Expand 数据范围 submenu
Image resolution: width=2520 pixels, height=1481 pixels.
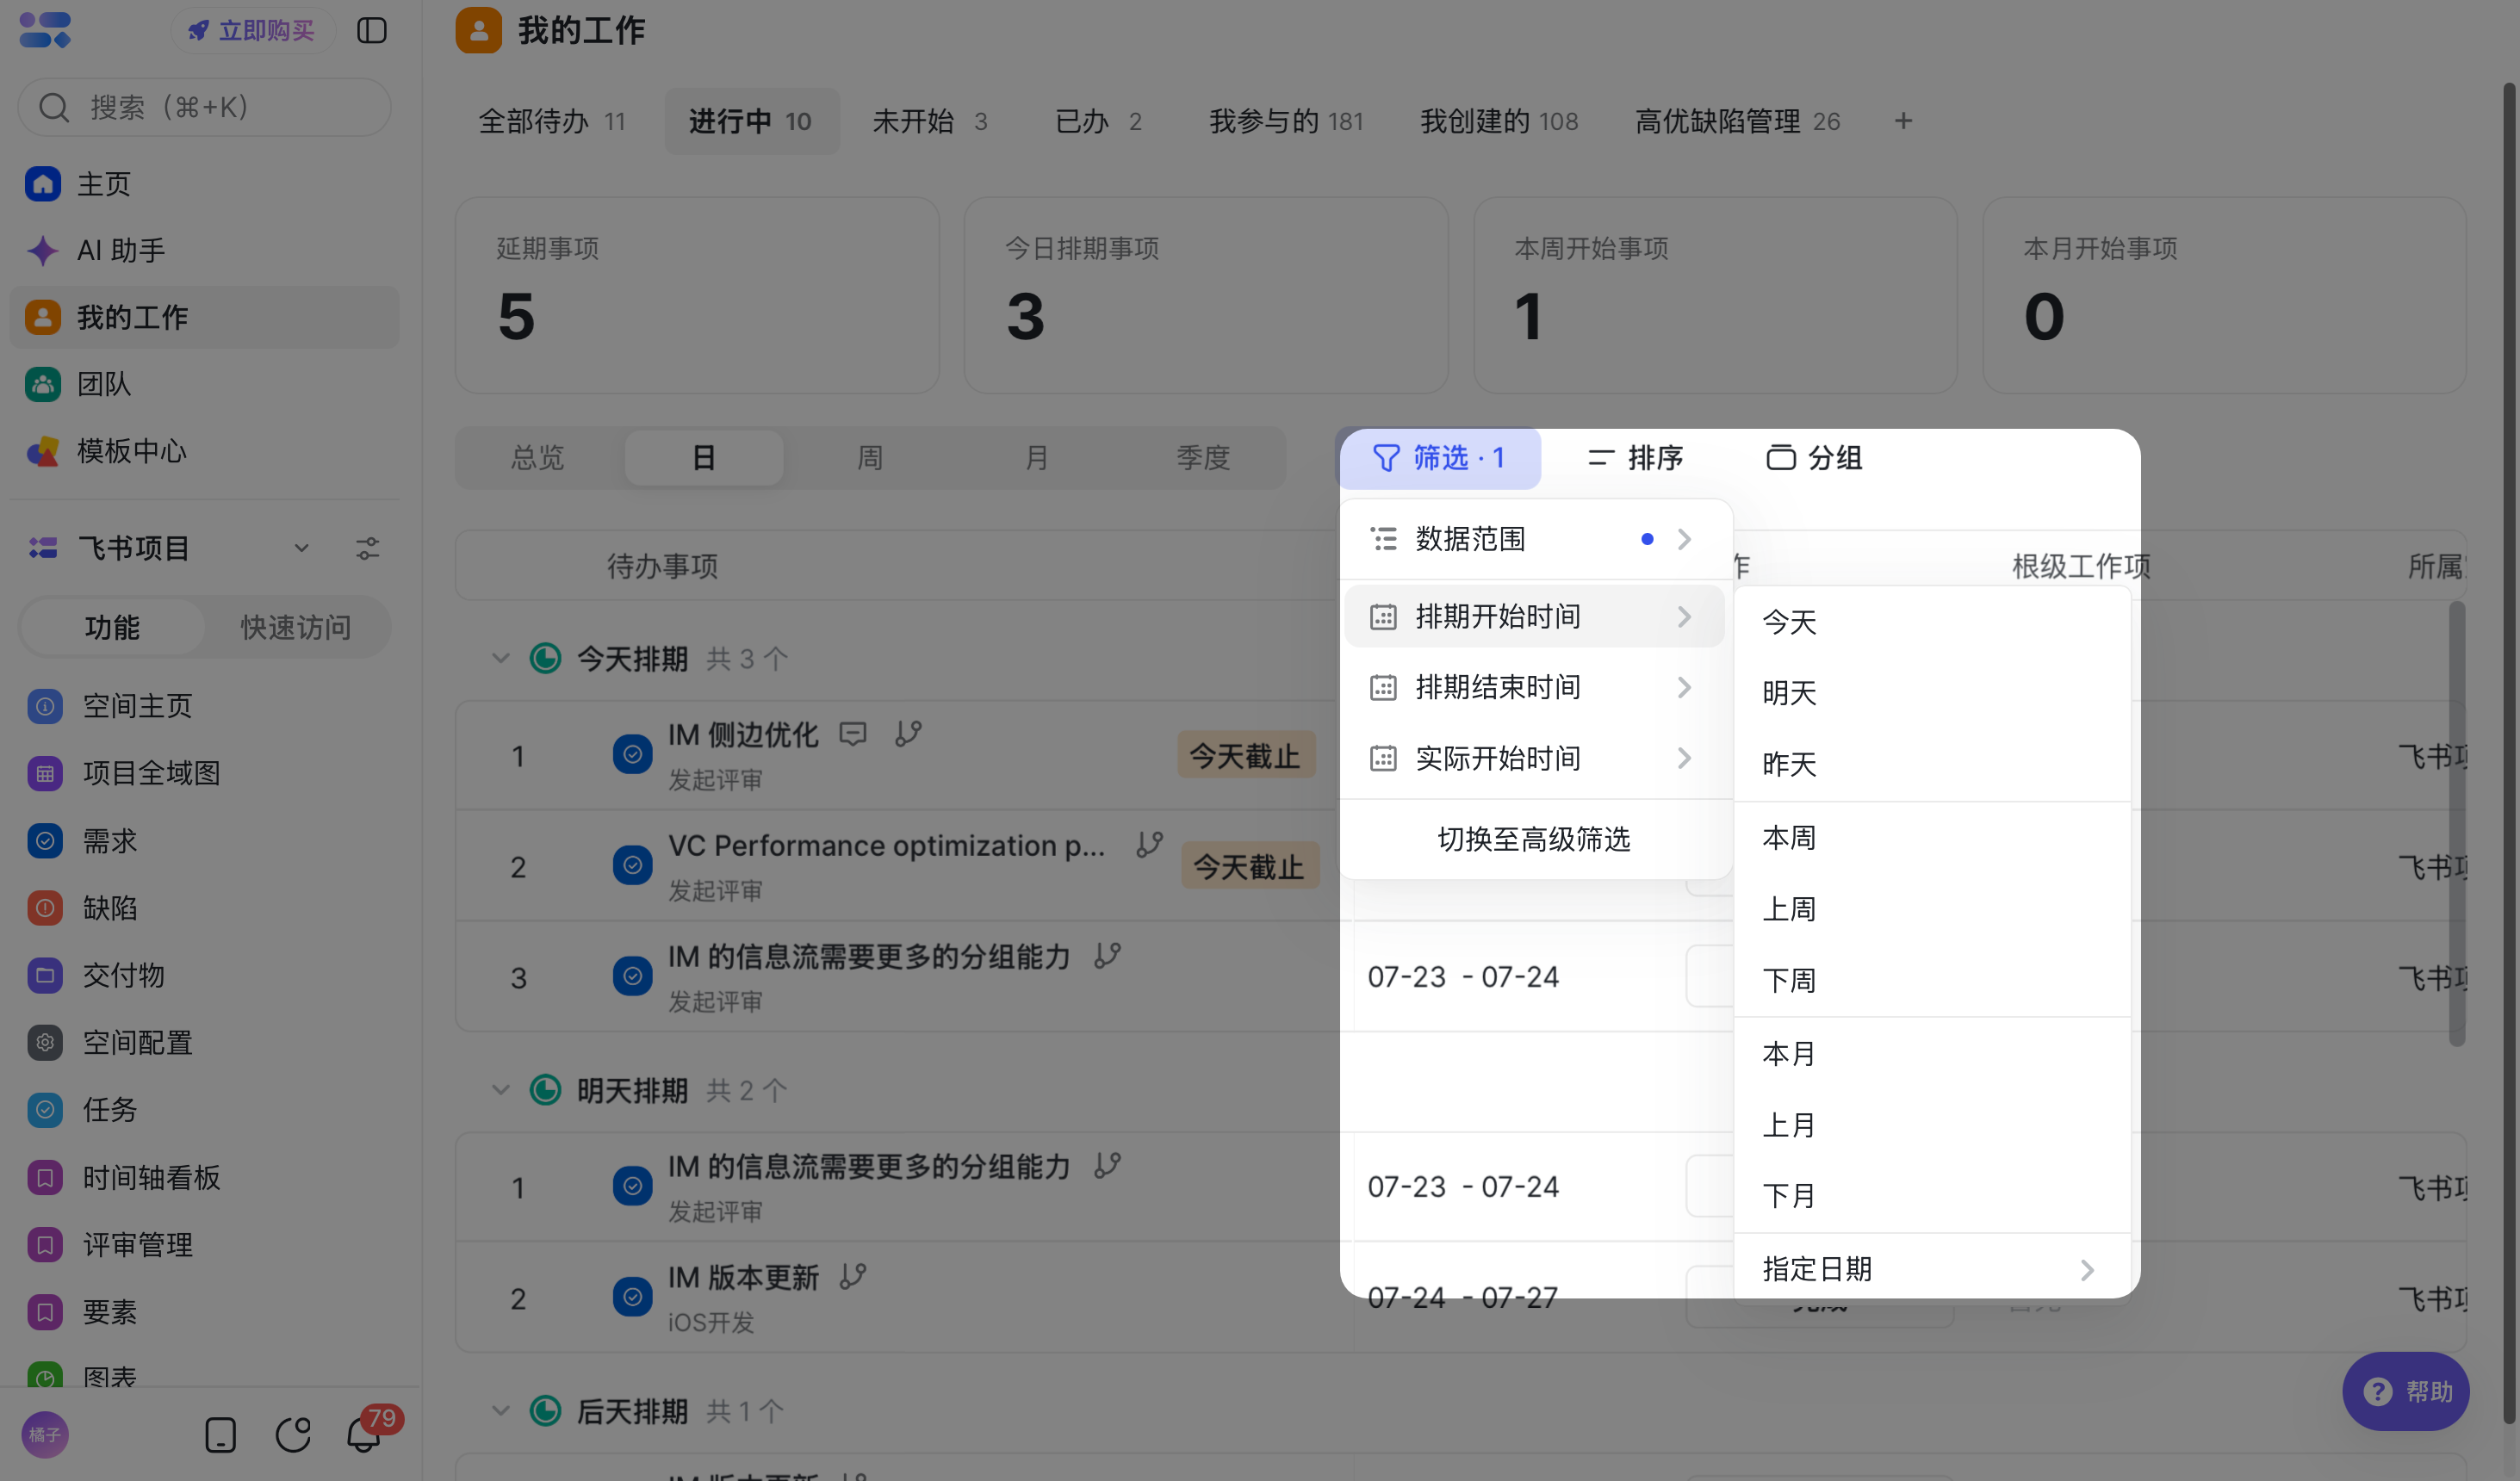(x=1533, y=539)
